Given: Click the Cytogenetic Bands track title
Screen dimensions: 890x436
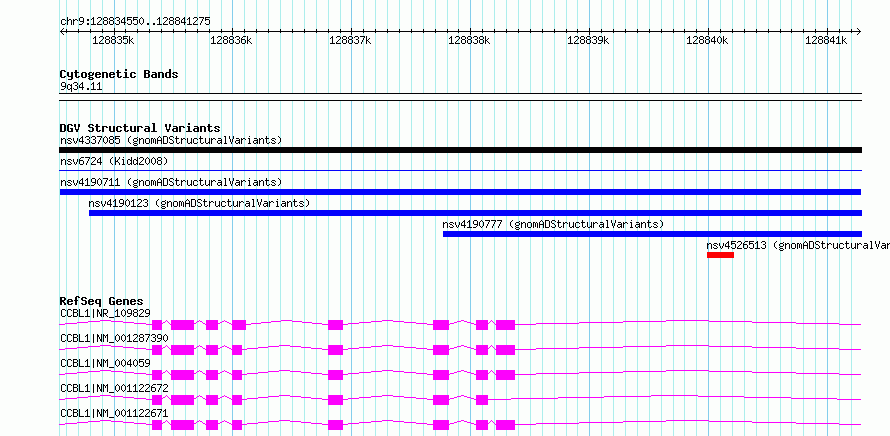Looking at the screenshot, I should [x=119, y=74].
